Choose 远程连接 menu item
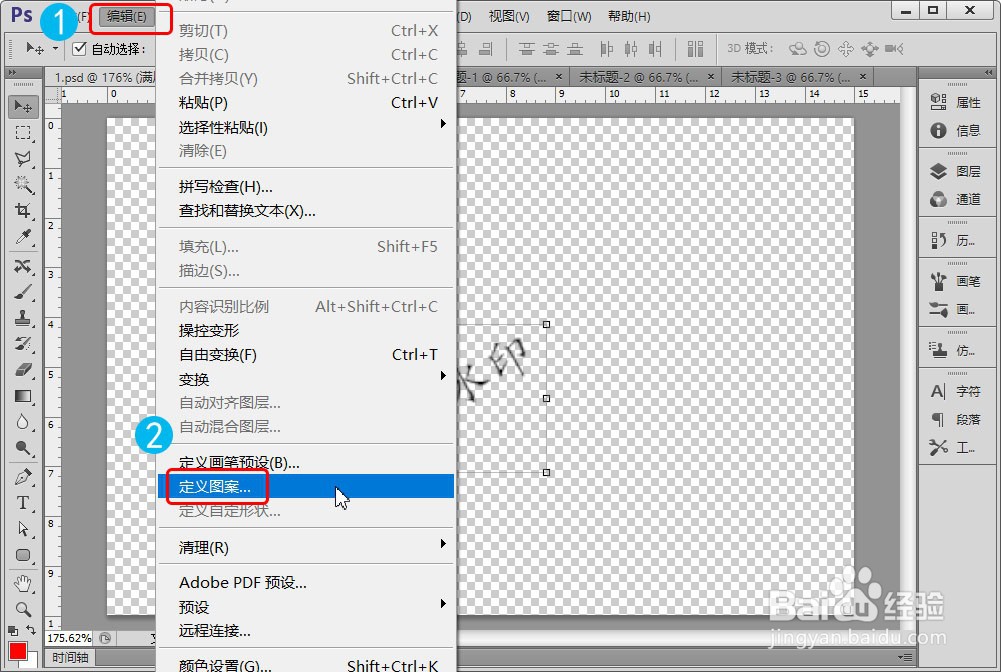The image size is (1001, 672). coord(306,631)
